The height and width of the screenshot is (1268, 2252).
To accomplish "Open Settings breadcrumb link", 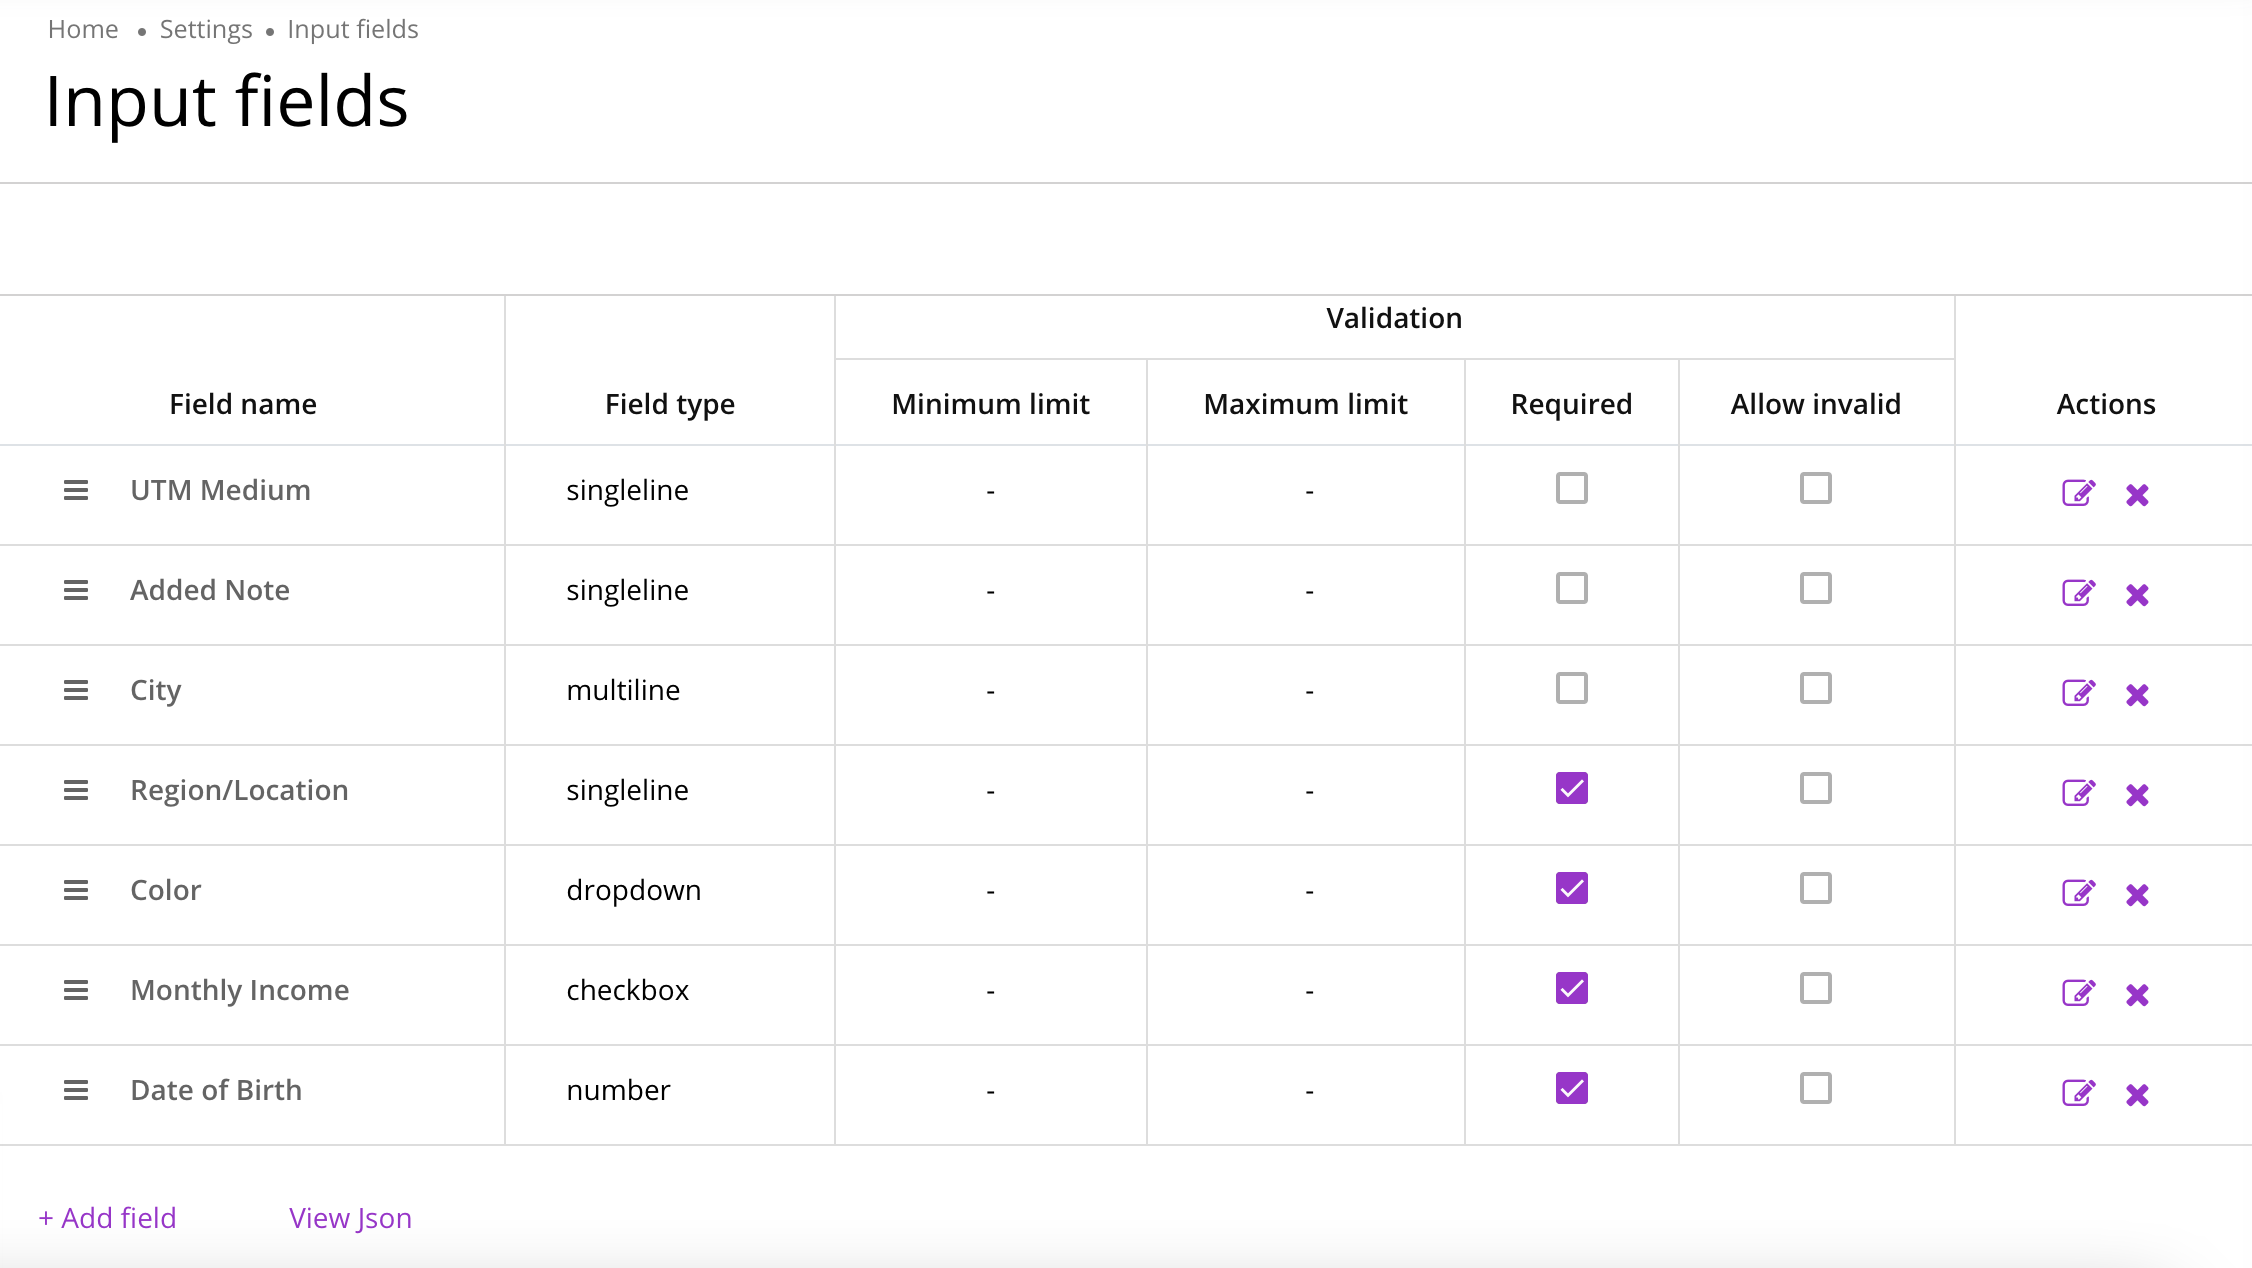I will point(206,29).
